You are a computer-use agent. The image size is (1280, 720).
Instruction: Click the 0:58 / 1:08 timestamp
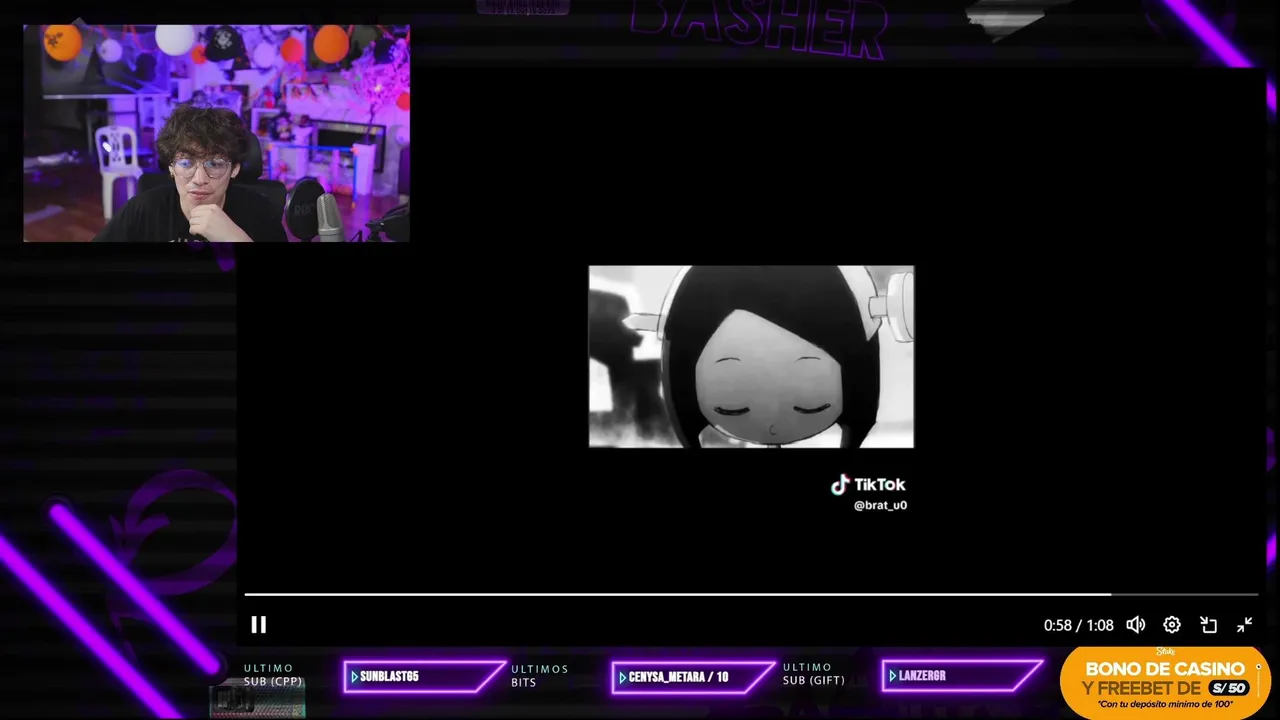1078,625
